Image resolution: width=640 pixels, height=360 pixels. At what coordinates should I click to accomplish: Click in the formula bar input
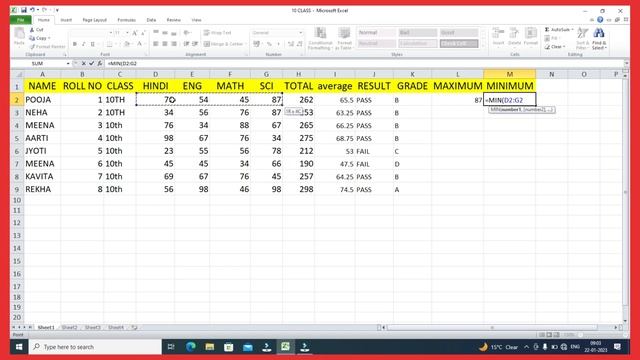tap(363, 63)
